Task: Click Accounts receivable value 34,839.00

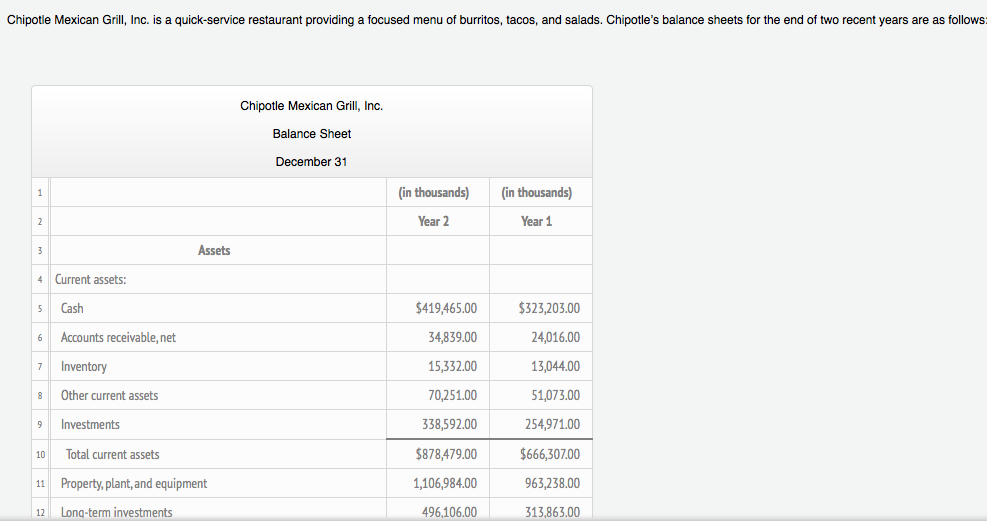Action: tap(453, 337)
